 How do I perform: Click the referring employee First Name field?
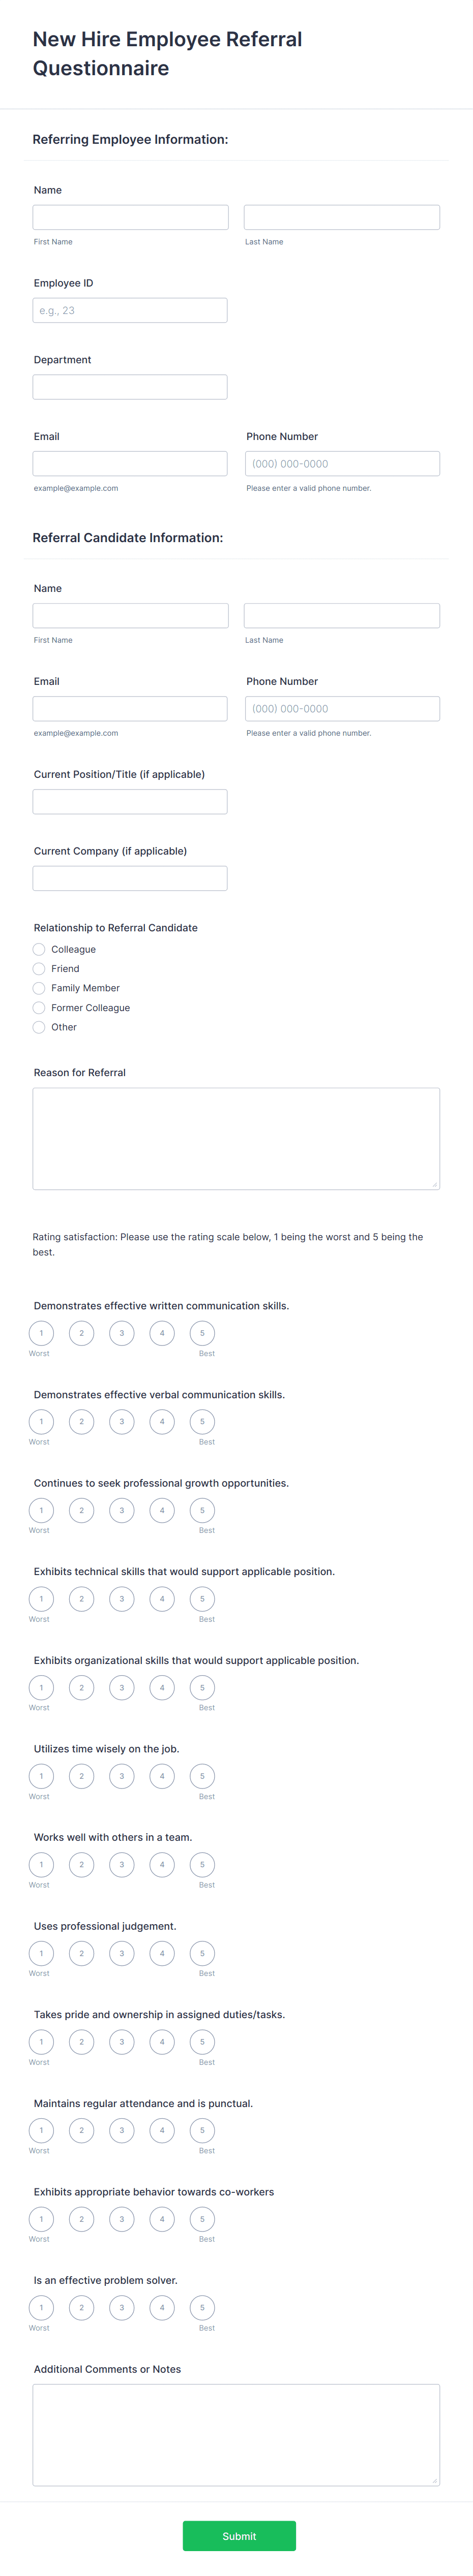[130, 217]
